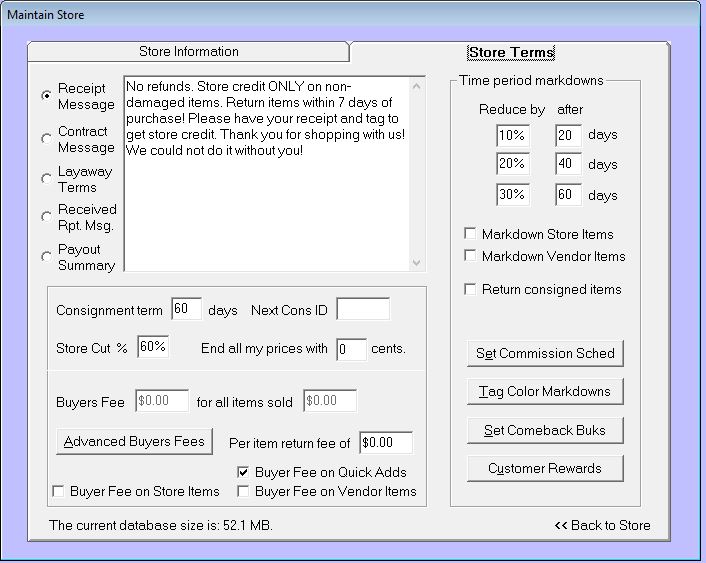
Task: Click the Consignment term days field
Action: (186, 309)
